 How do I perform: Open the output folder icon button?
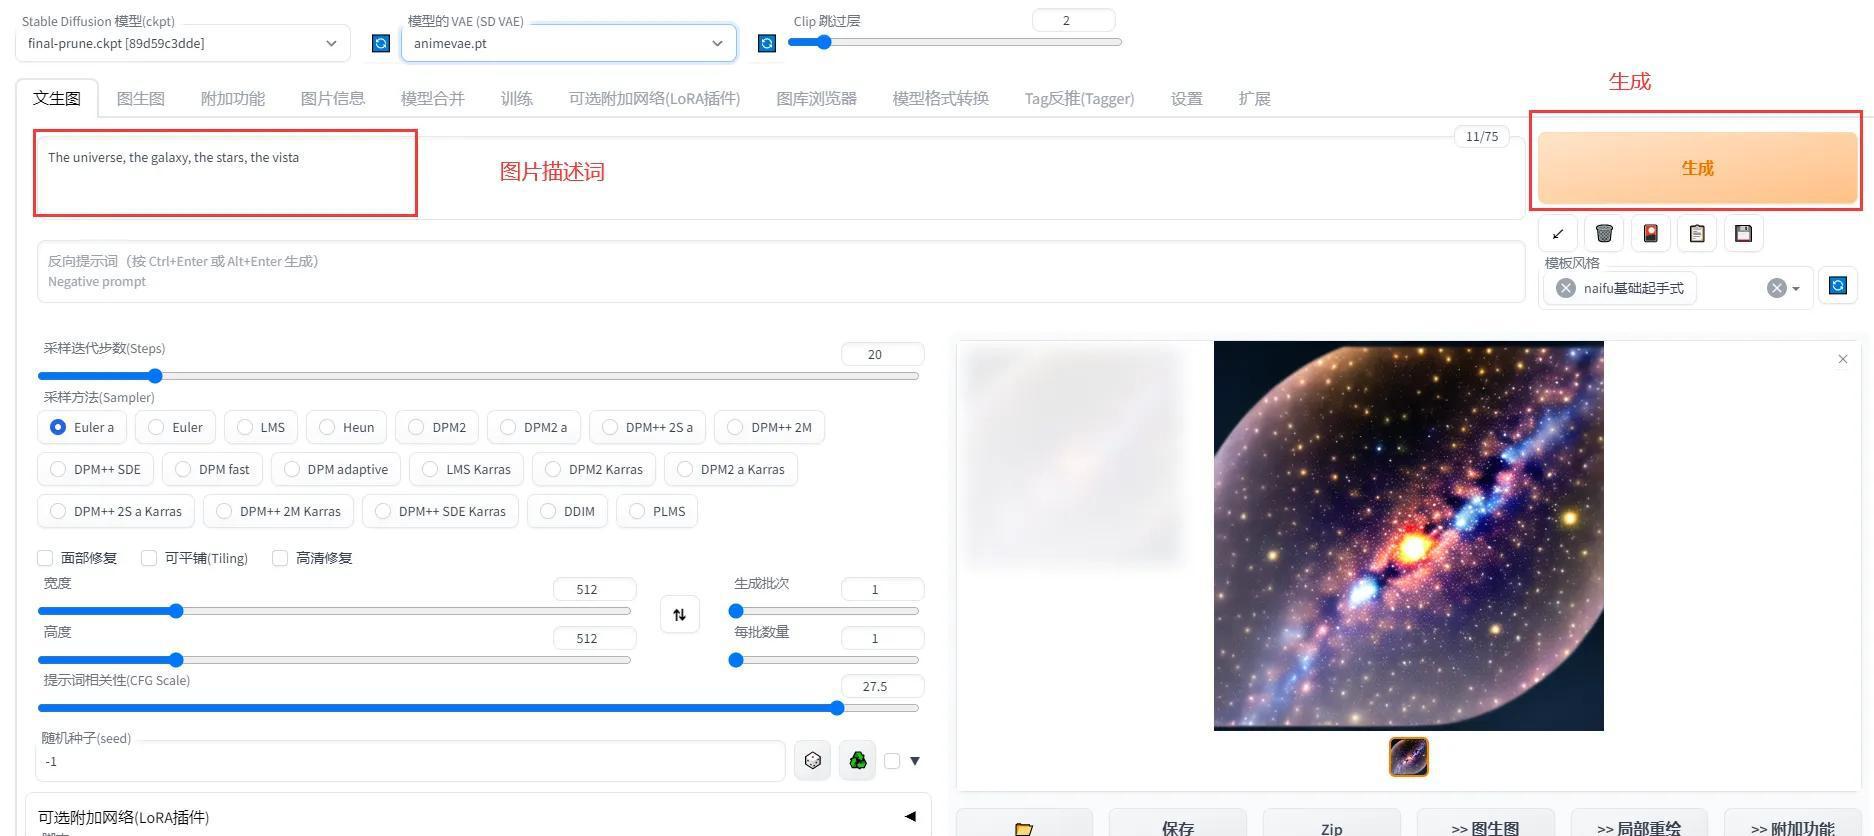pyautogui.click(x=1024, y=825)
